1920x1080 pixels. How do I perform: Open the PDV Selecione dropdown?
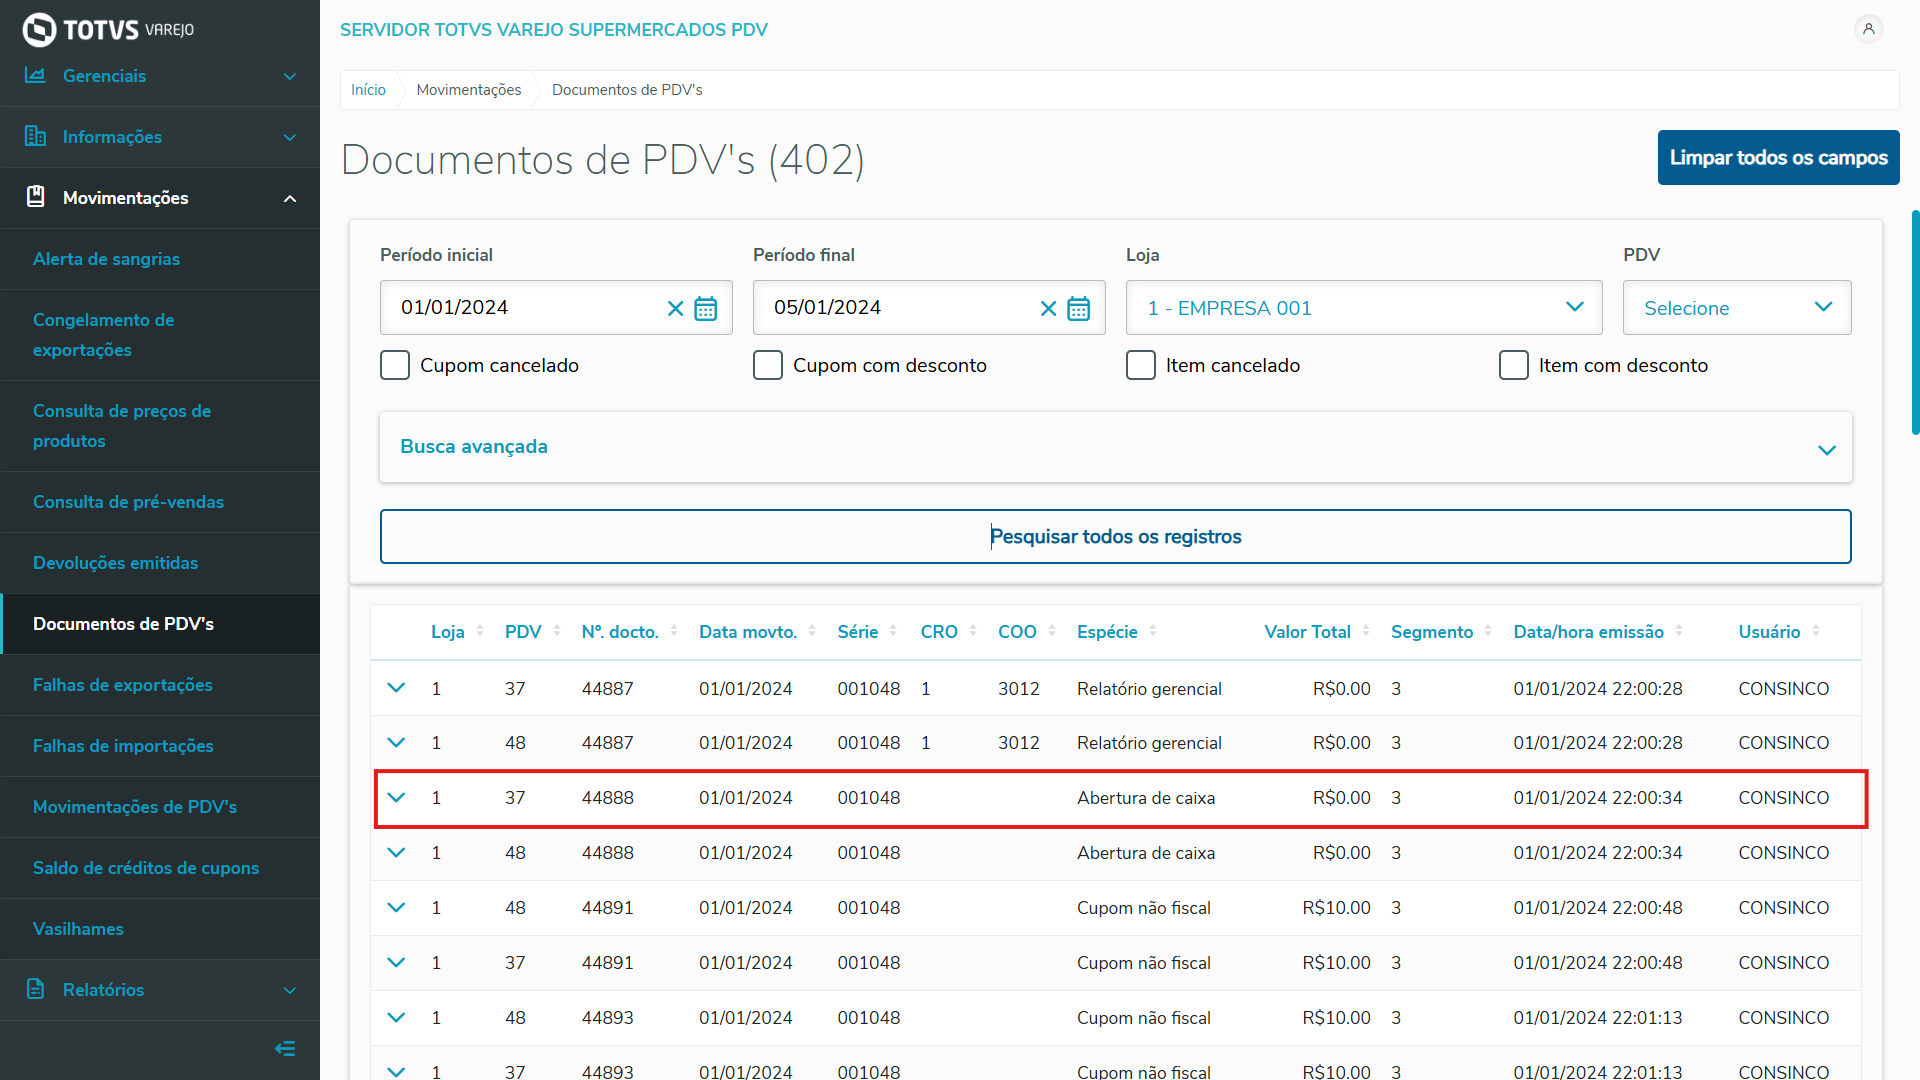(1736, 308)
